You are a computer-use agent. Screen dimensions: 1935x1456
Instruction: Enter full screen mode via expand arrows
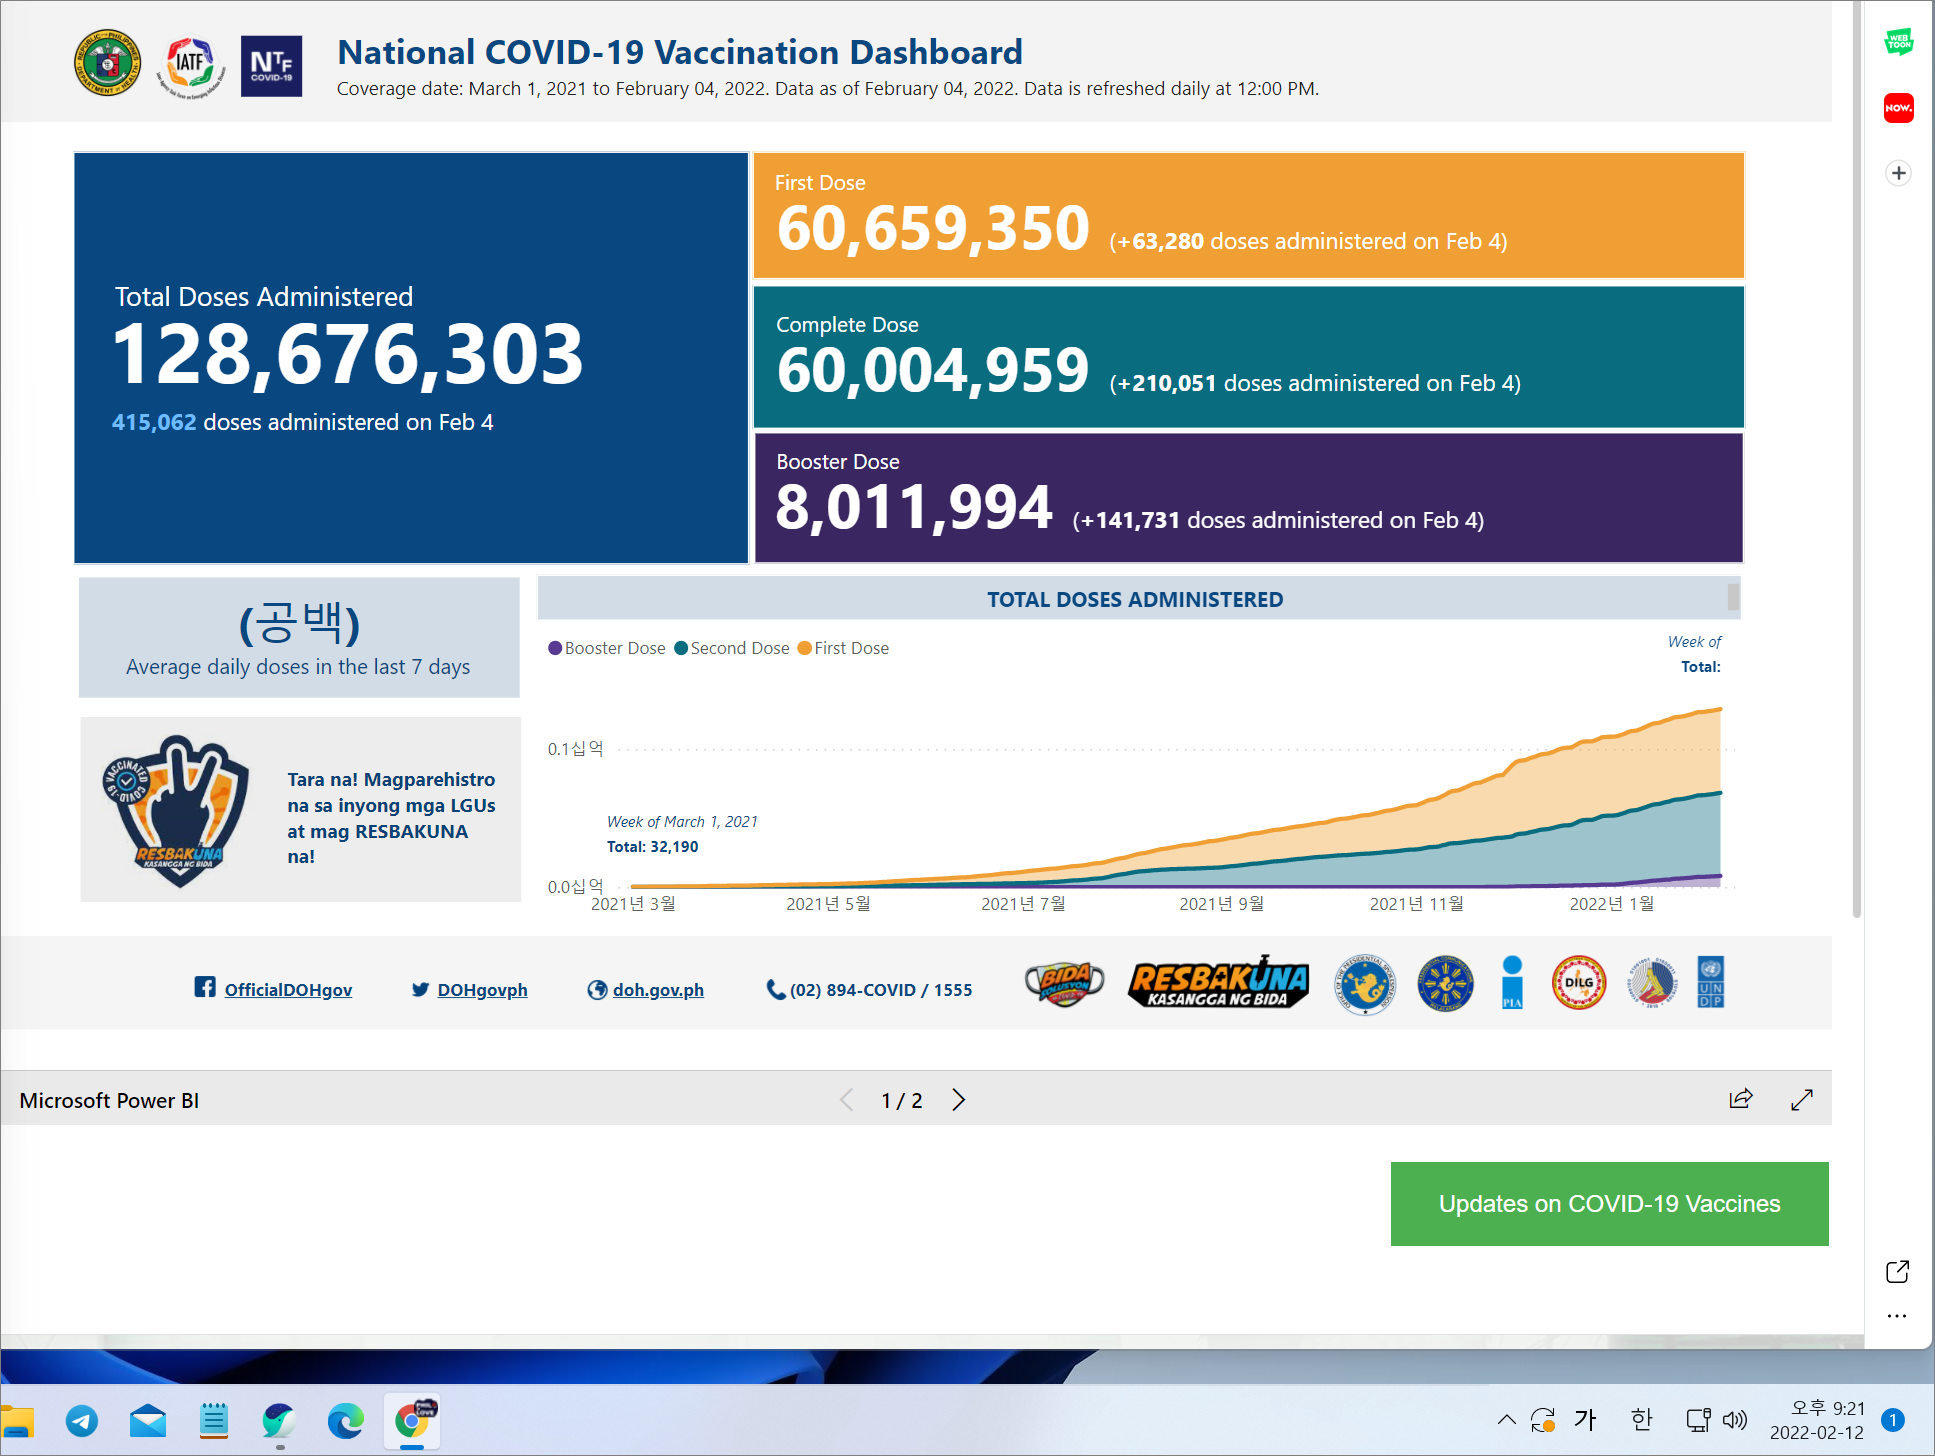click(1802, 1099)
